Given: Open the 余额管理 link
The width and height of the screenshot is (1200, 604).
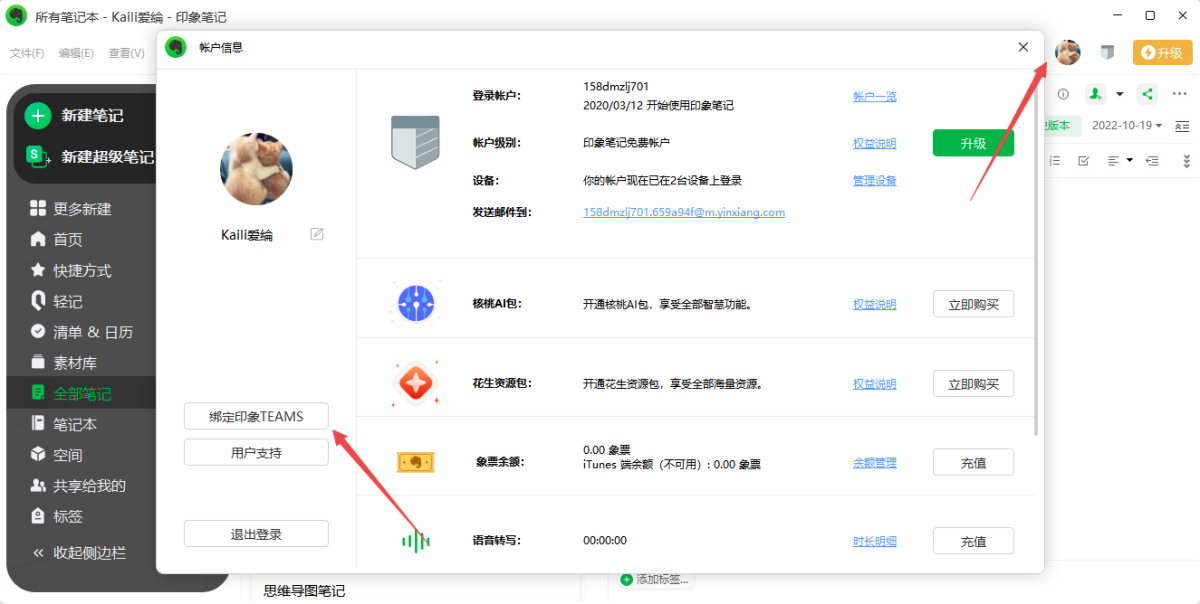Looking at the screenshot, I should pos(875,462).
